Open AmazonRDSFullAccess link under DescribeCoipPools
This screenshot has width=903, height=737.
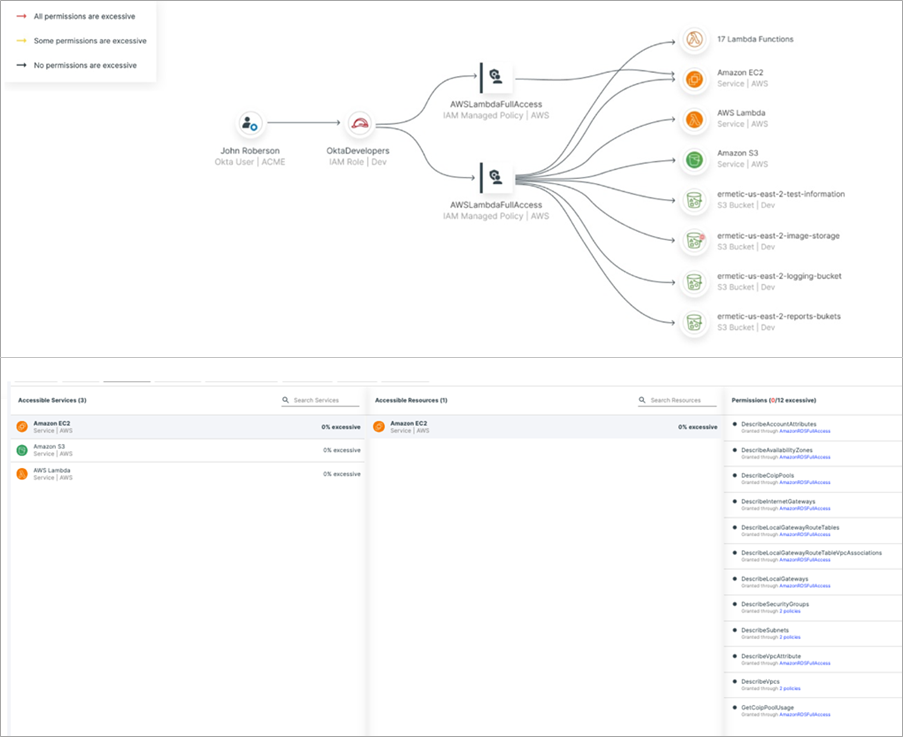pyautogui.click(x=805, y=483)
